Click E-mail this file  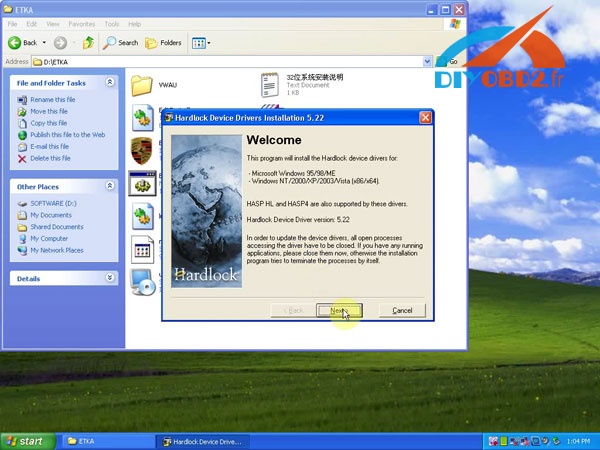point(43,147)
